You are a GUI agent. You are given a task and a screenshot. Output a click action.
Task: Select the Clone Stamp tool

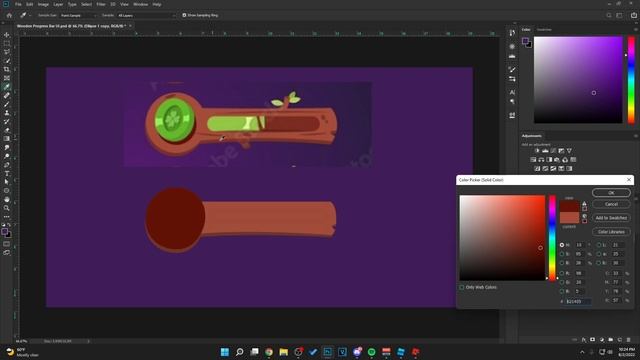[7, 113]
